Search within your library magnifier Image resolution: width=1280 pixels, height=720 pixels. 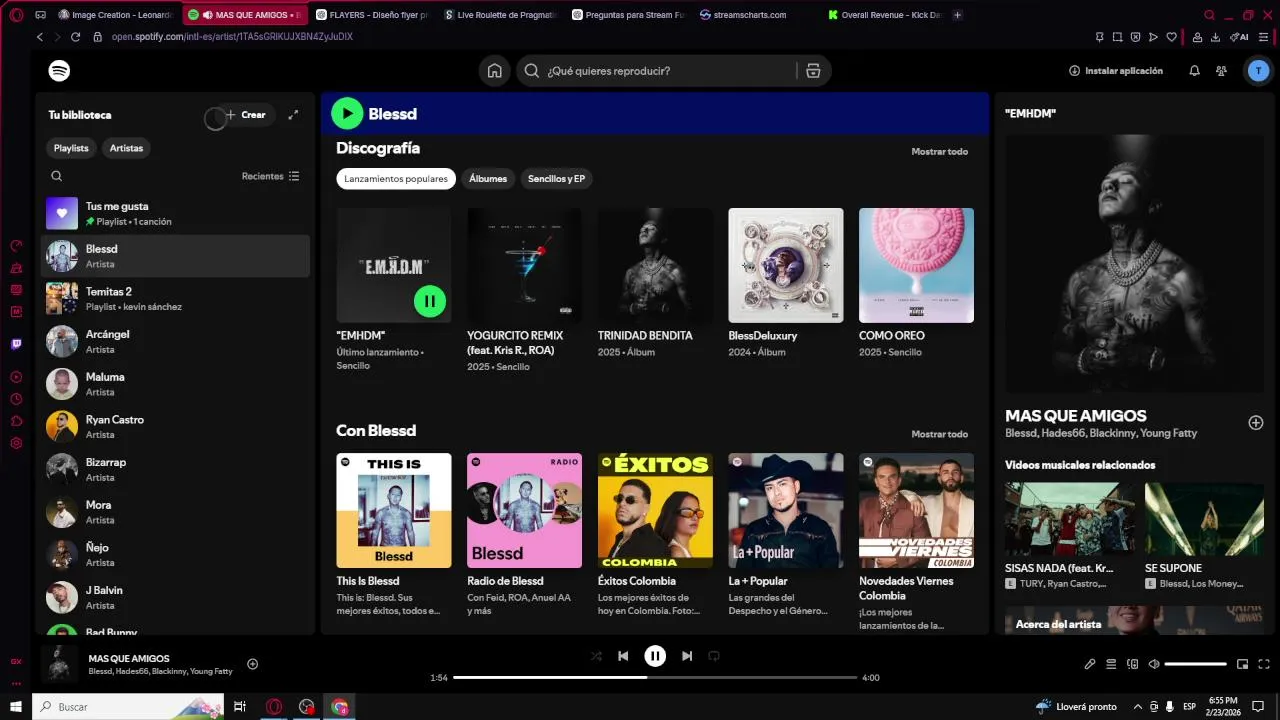point(57,176)
